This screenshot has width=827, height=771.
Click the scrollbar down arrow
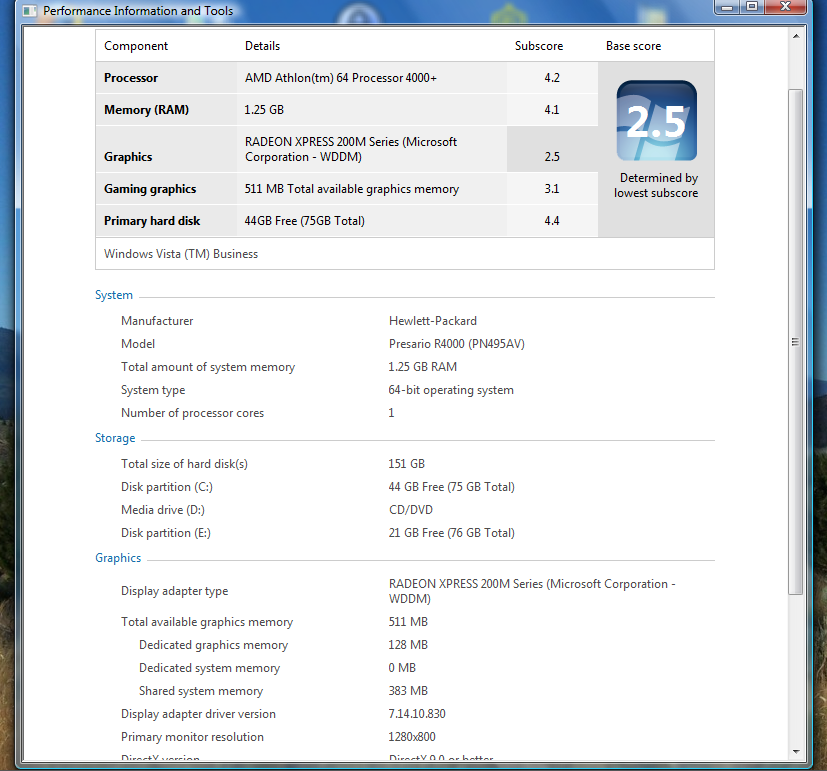pyautogui.click(x=796, y=751)
